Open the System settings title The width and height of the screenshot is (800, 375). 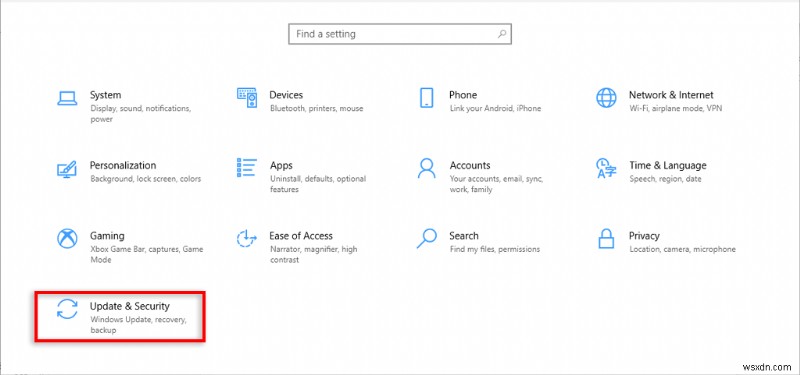pos(106,95)
